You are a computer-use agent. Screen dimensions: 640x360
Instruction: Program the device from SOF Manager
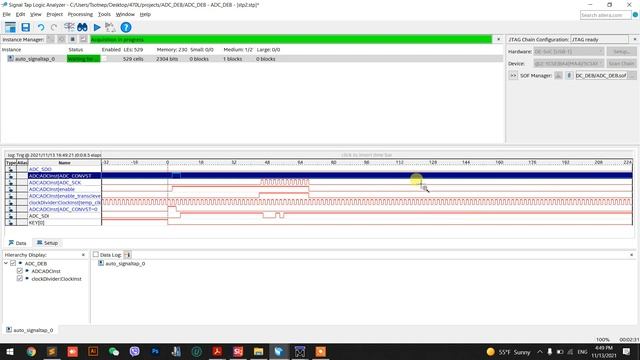click(558, 76)
